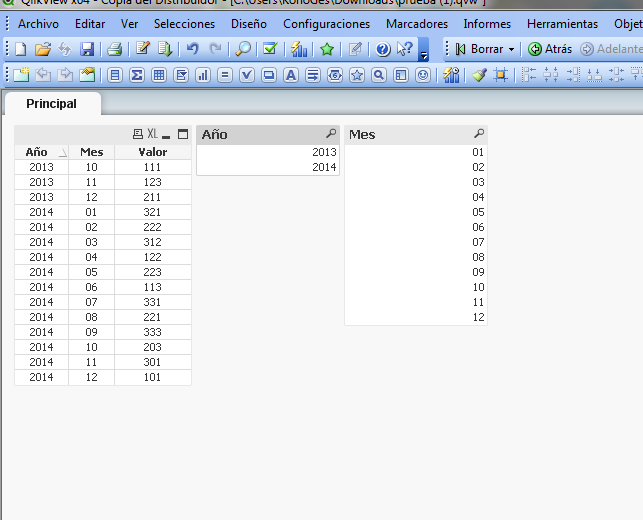Create a Line/Arrow object

coord(313,75)
